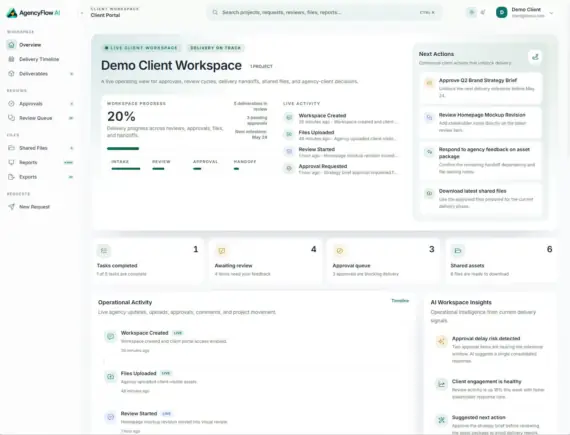Open Reports from the sidebar

click(40, 162)
